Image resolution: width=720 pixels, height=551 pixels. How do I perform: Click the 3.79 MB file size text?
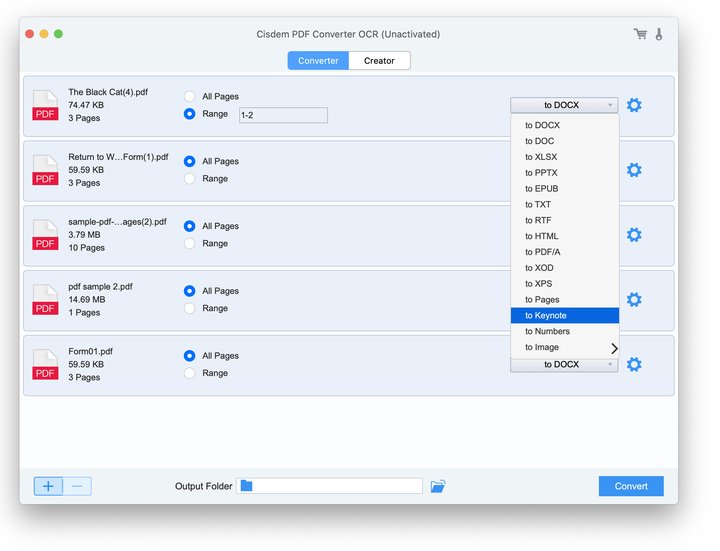tap(84, 235)
